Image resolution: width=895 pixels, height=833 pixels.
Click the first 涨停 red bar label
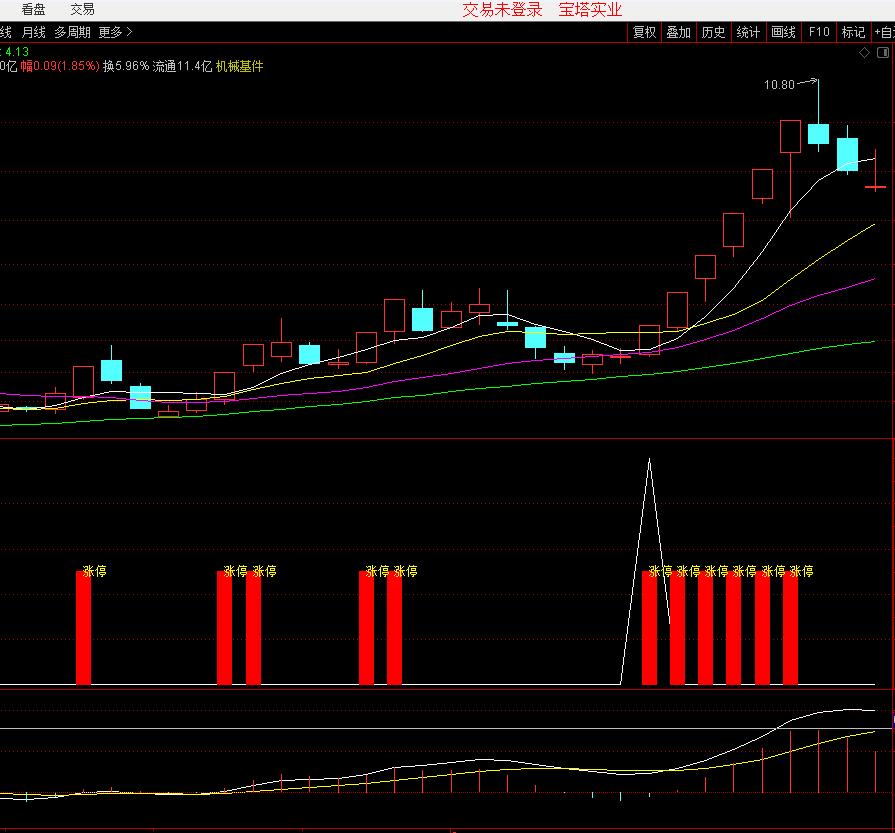94,572
